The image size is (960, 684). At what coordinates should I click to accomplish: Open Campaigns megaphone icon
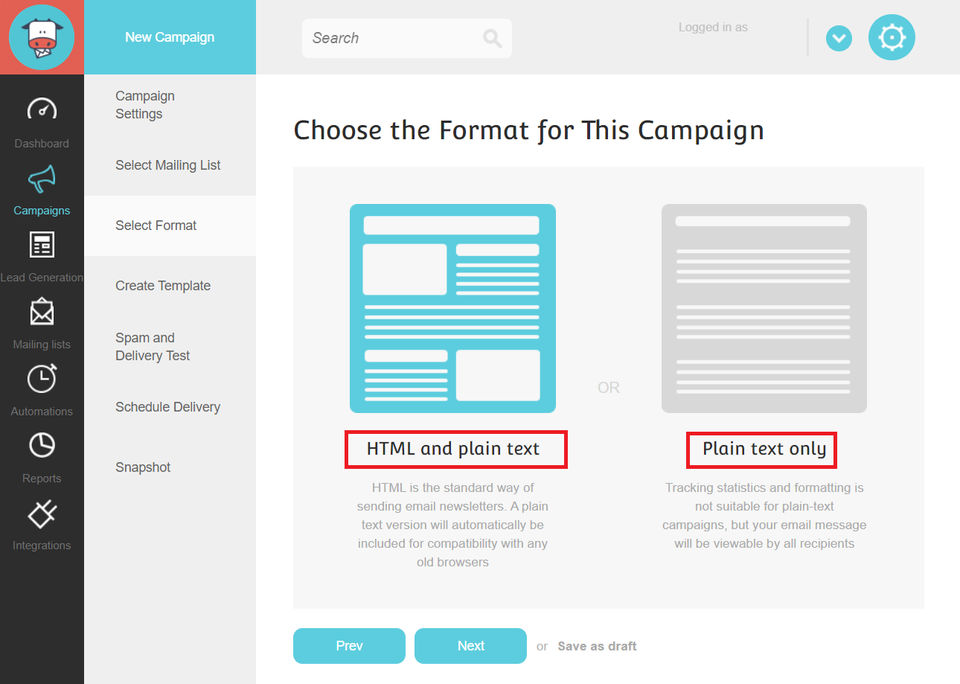pyautogui.click(x=42, y=179)
